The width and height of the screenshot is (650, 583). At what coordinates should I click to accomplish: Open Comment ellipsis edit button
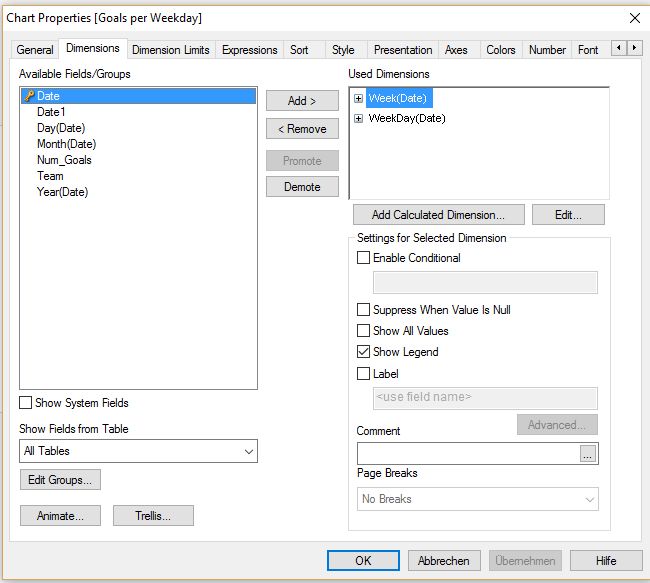(x=588, y=454)
